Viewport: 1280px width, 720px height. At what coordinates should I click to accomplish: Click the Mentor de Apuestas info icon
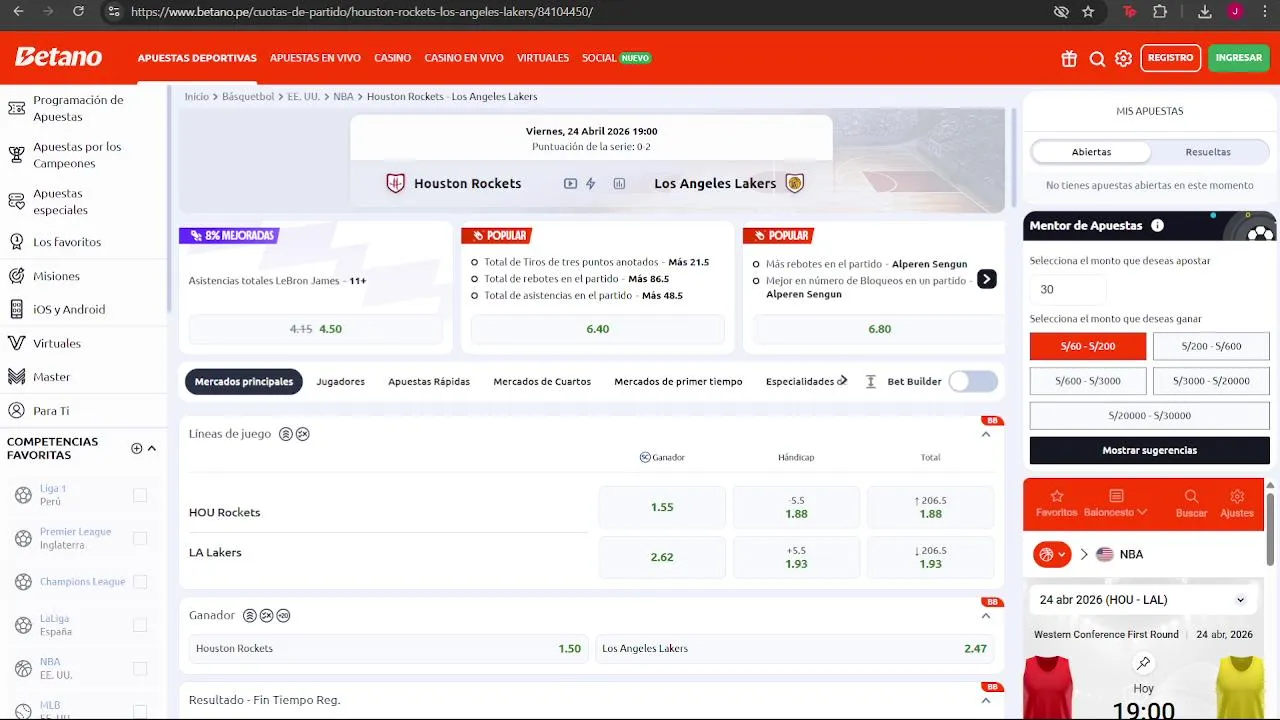click(1157, 226)
